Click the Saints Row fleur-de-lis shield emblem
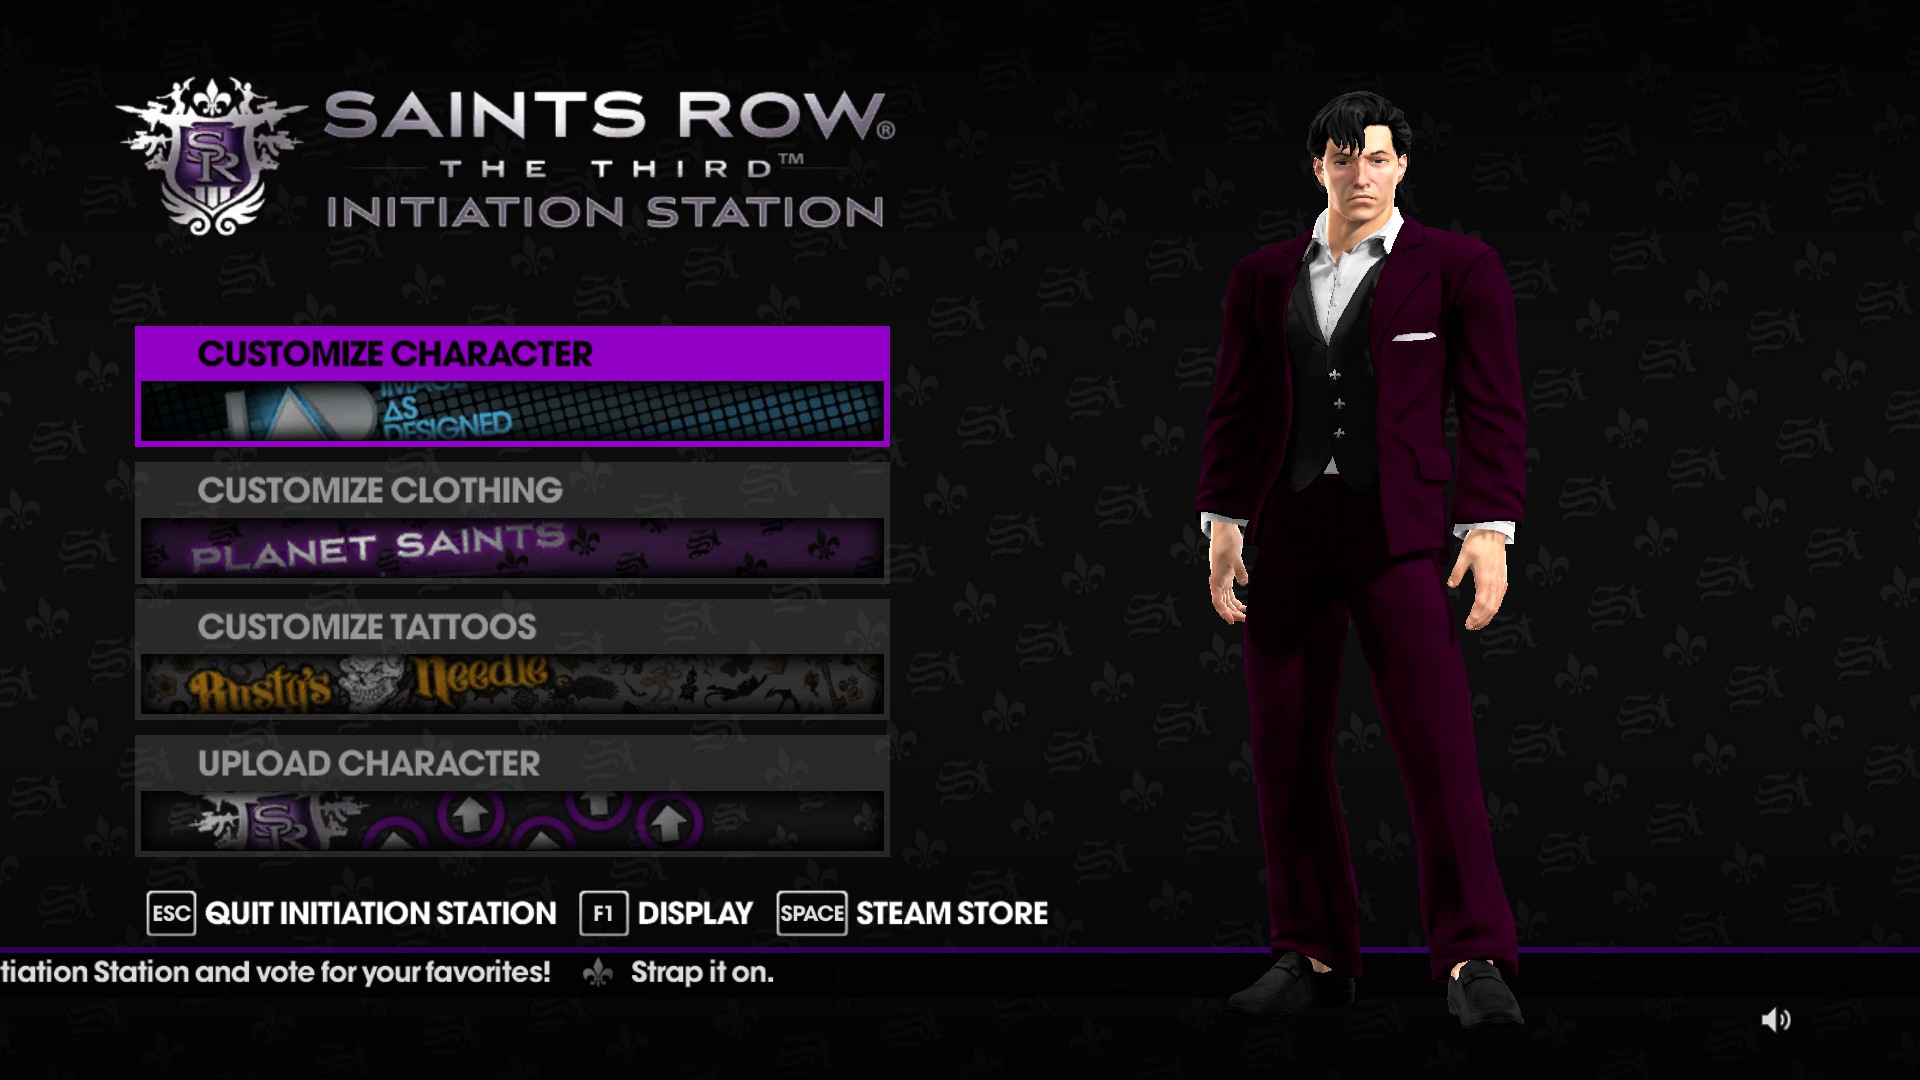This screenshot has height=1080, width=1920. (212, 156)
